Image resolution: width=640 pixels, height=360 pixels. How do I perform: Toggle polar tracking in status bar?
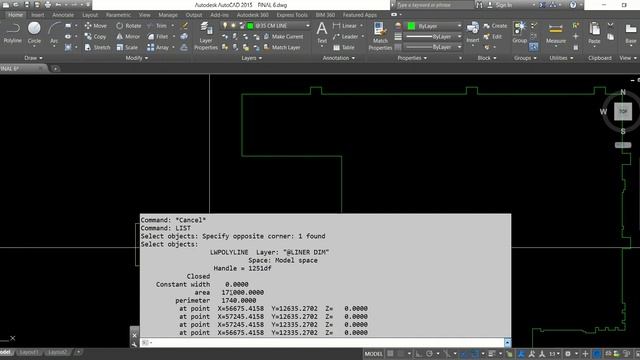[429, 354]
